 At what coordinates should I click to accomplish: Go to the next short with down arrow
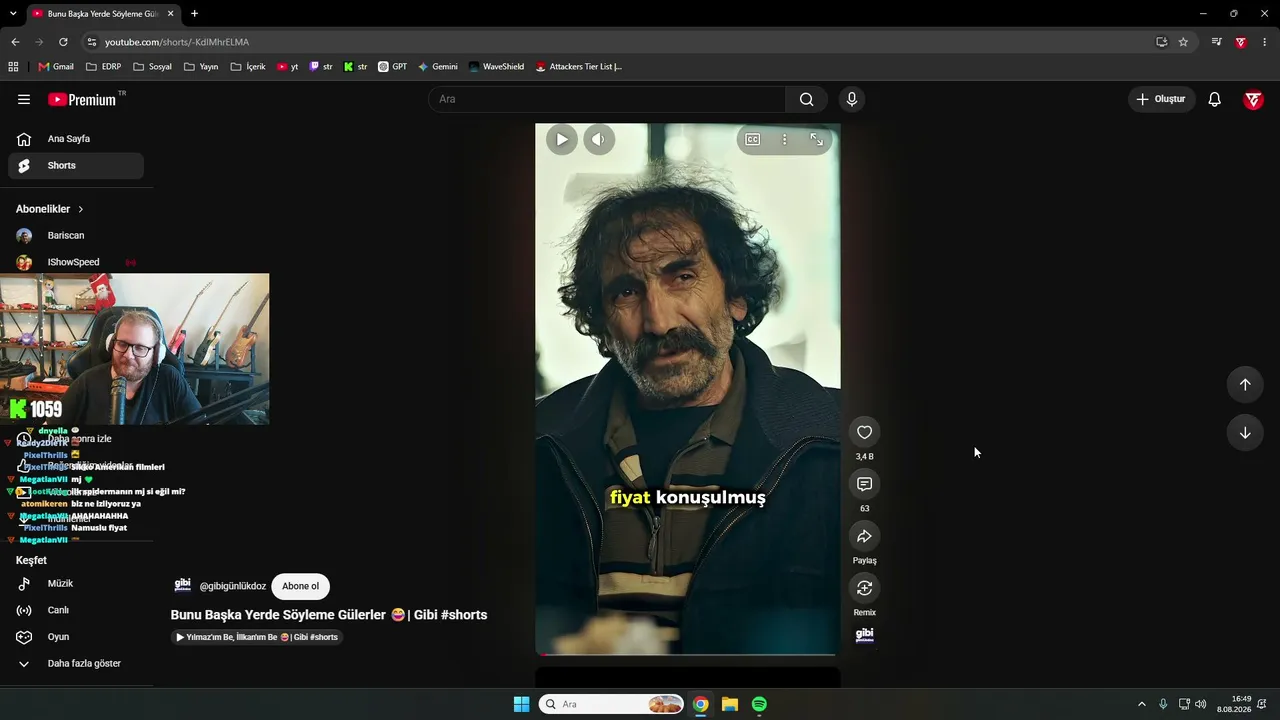(1245, 433)
